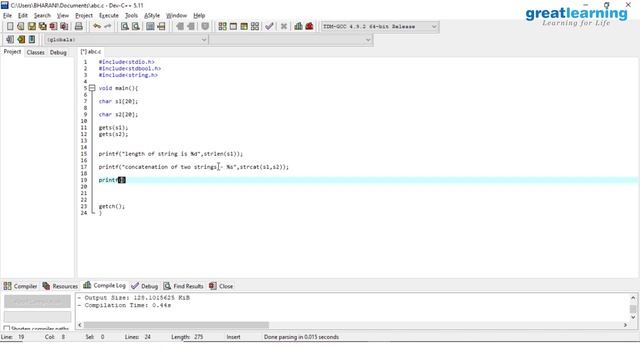Open the Window menu

click(176, 16)
